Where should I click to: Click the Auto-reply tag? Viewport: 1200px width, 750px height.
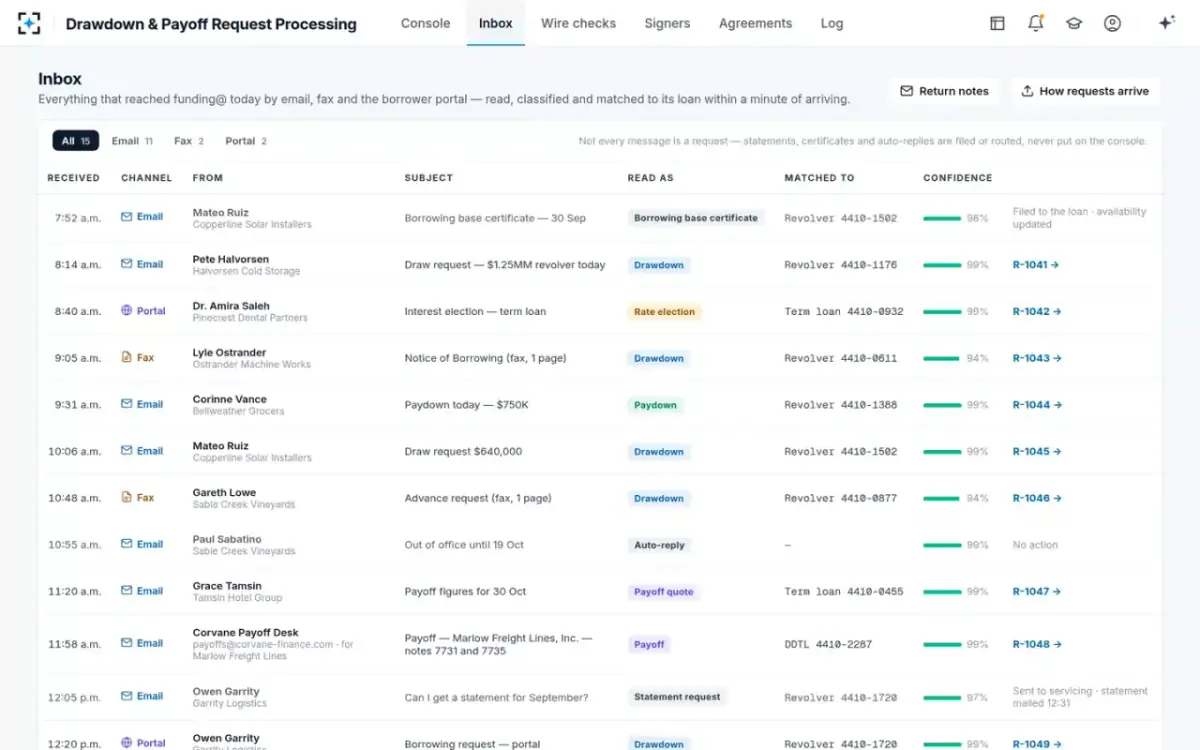659,545
